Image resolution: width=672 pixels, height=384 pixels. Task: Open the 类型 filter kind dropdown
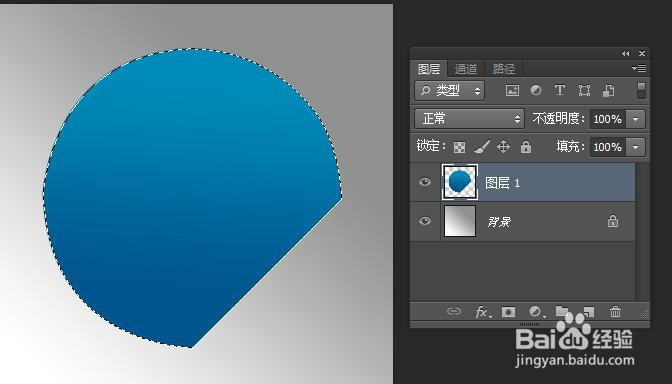(x=450, y=90)
